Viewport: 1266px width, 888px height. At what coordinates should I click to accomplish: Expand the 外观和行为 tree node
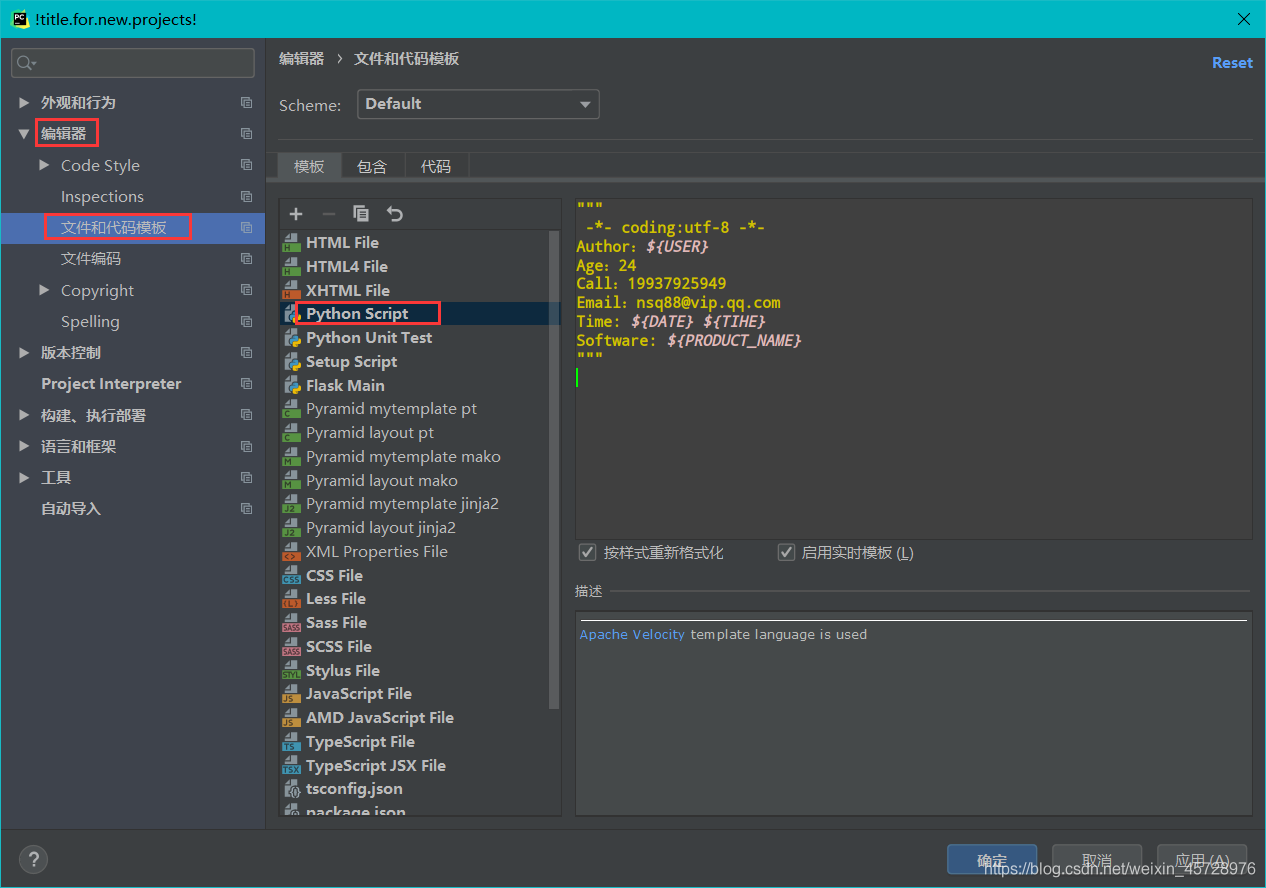click(24, 103)
